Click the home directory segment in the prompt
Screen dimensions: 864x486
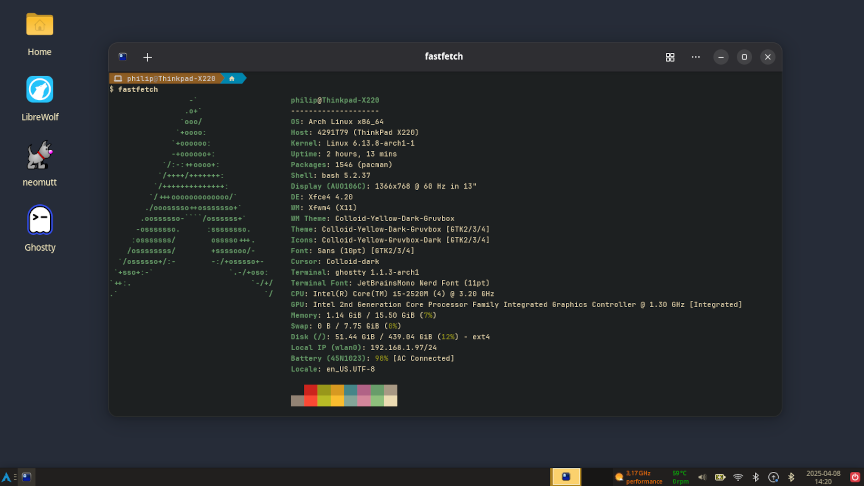click(232, 79)
